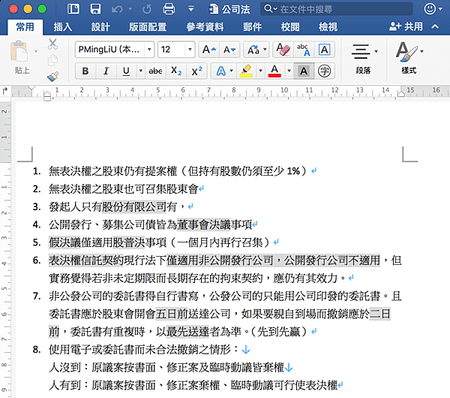The width and height of the screenshot is (450, 398).
Task: Open the quick access toolbar customize arrow
Action: pyautogui.click(x=191, y=9)
